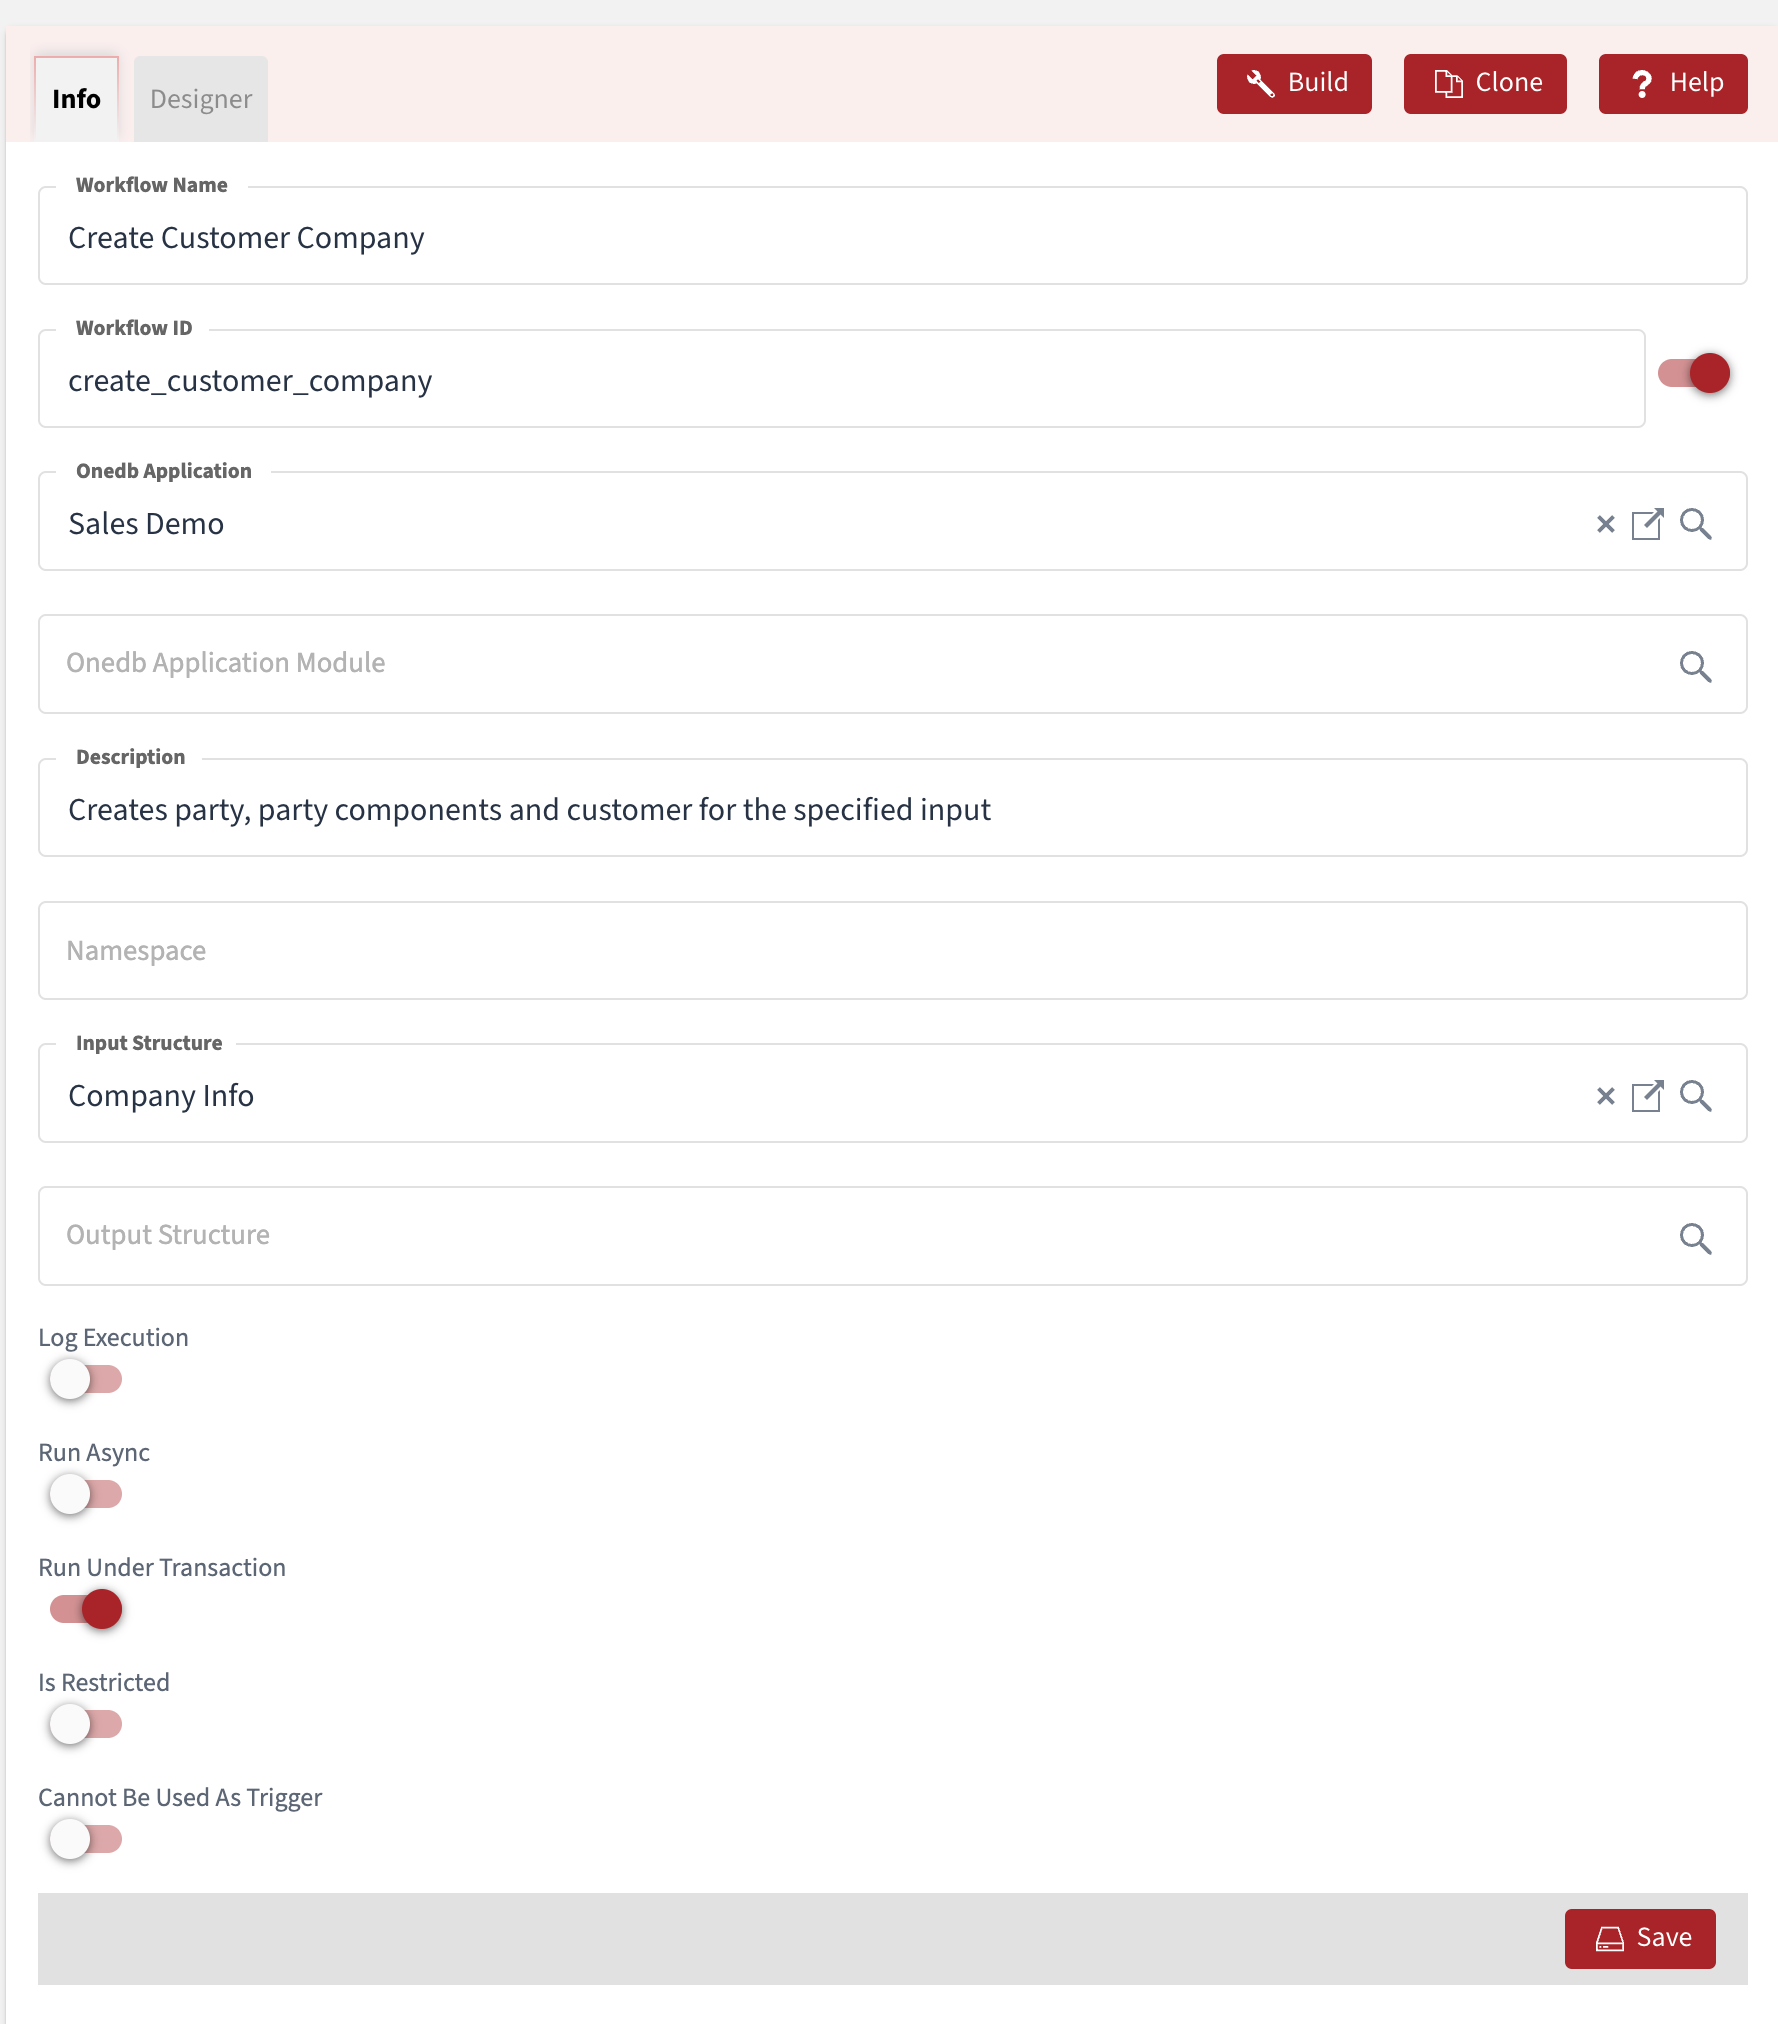Screen dimensions: 1778x2024
Task: Disable Run Under Transaction
Action: pos(85,1610)
